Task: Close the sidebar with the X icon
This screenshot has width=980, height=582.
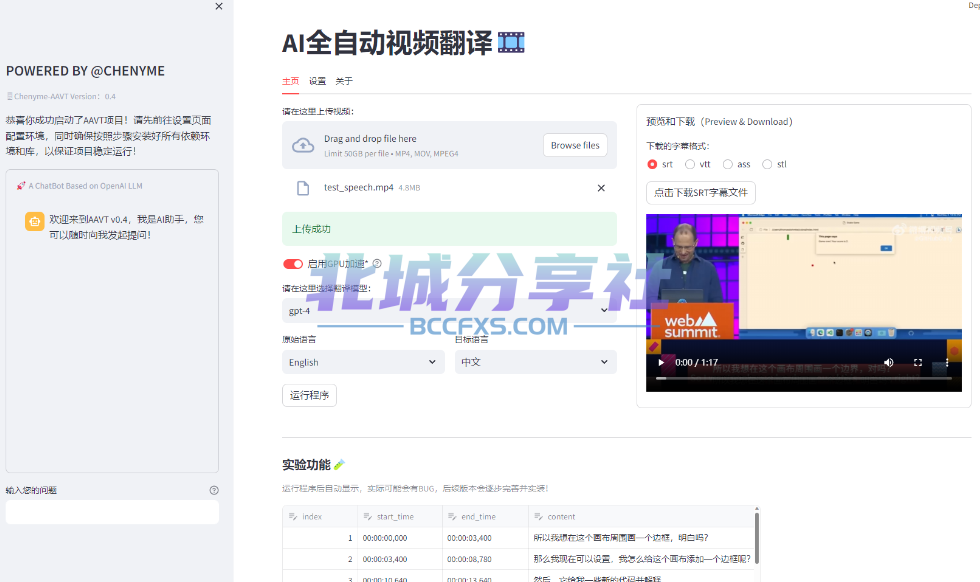Action: coord(219,6)
